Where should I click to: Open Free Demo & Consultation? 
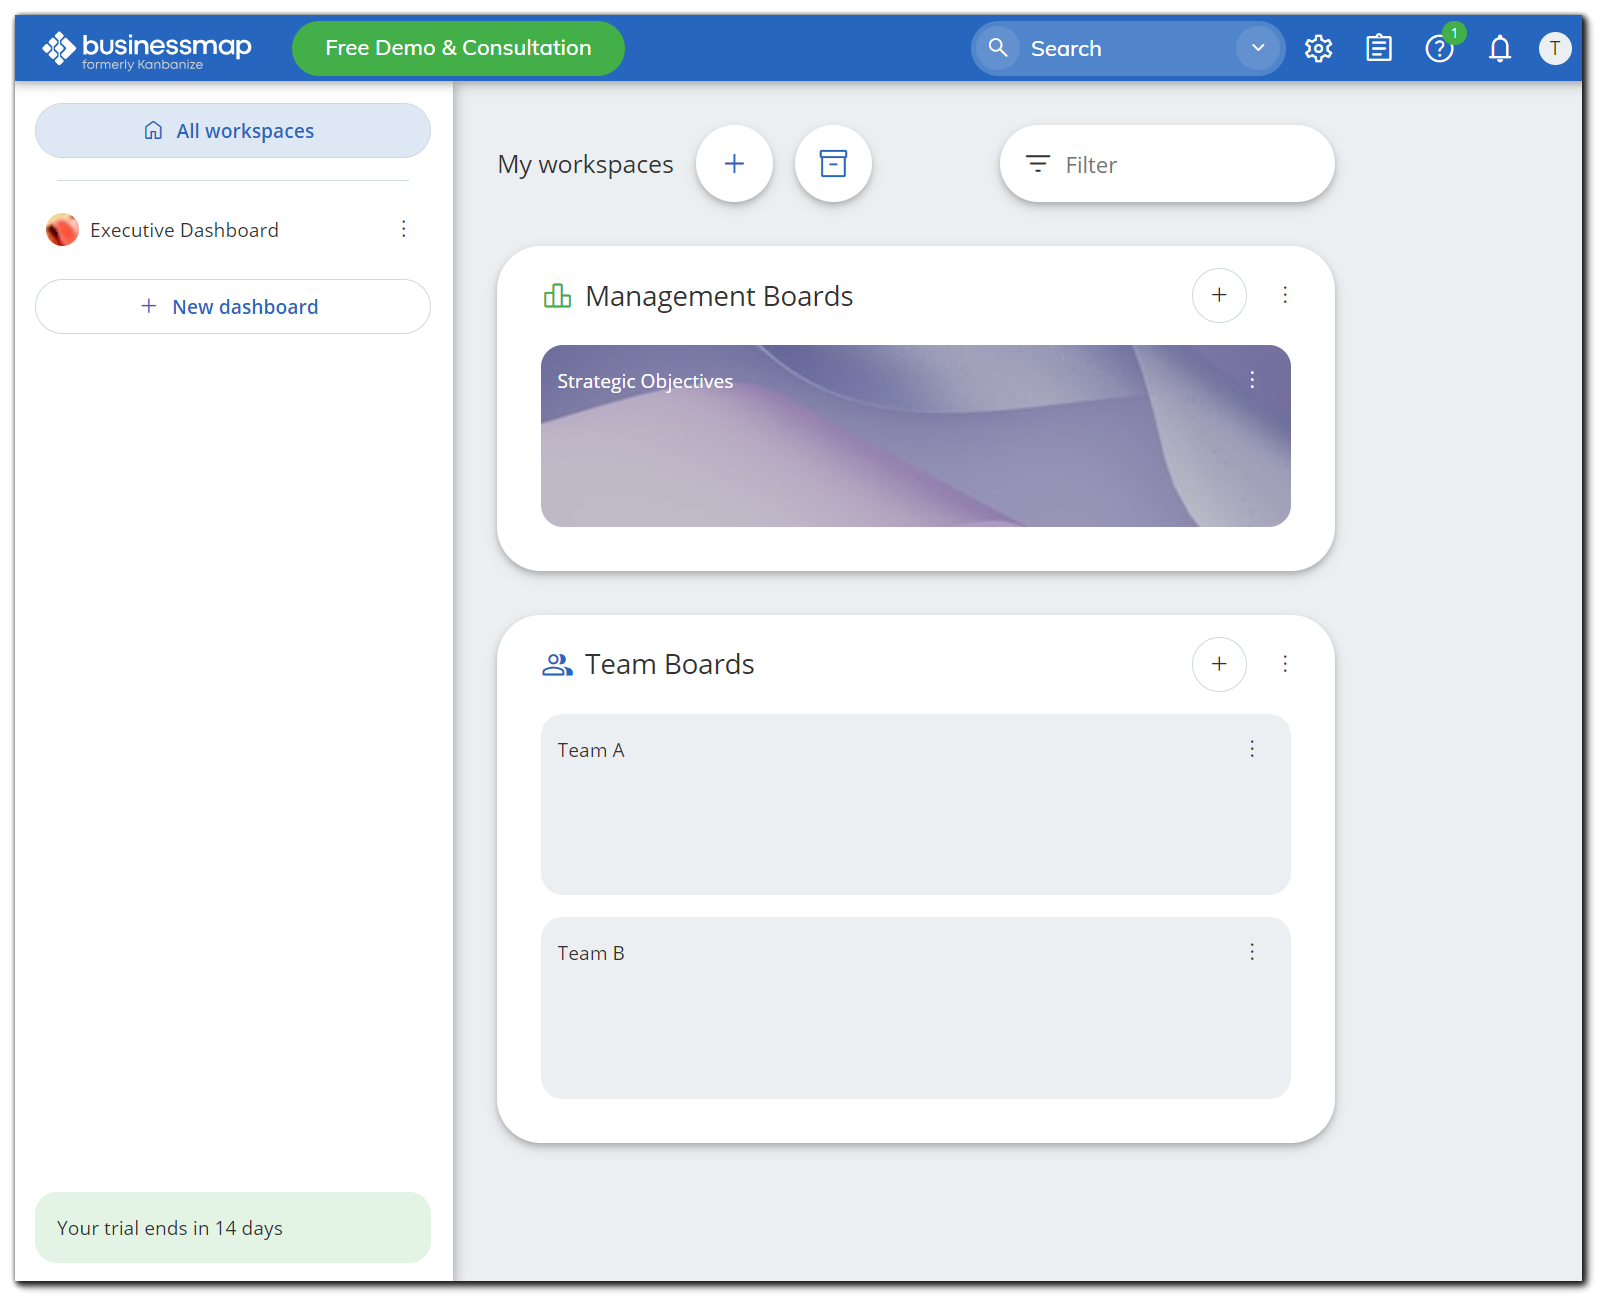[458, 48]
